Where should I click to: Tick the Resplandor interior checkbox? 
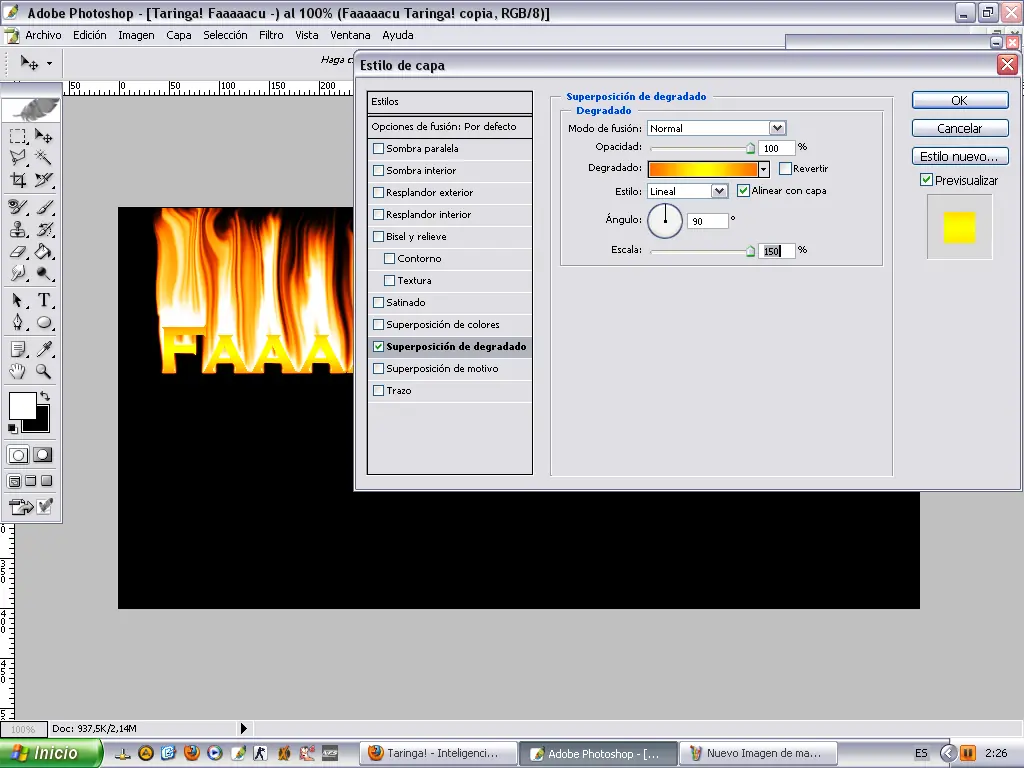click(x=378, y=214)
